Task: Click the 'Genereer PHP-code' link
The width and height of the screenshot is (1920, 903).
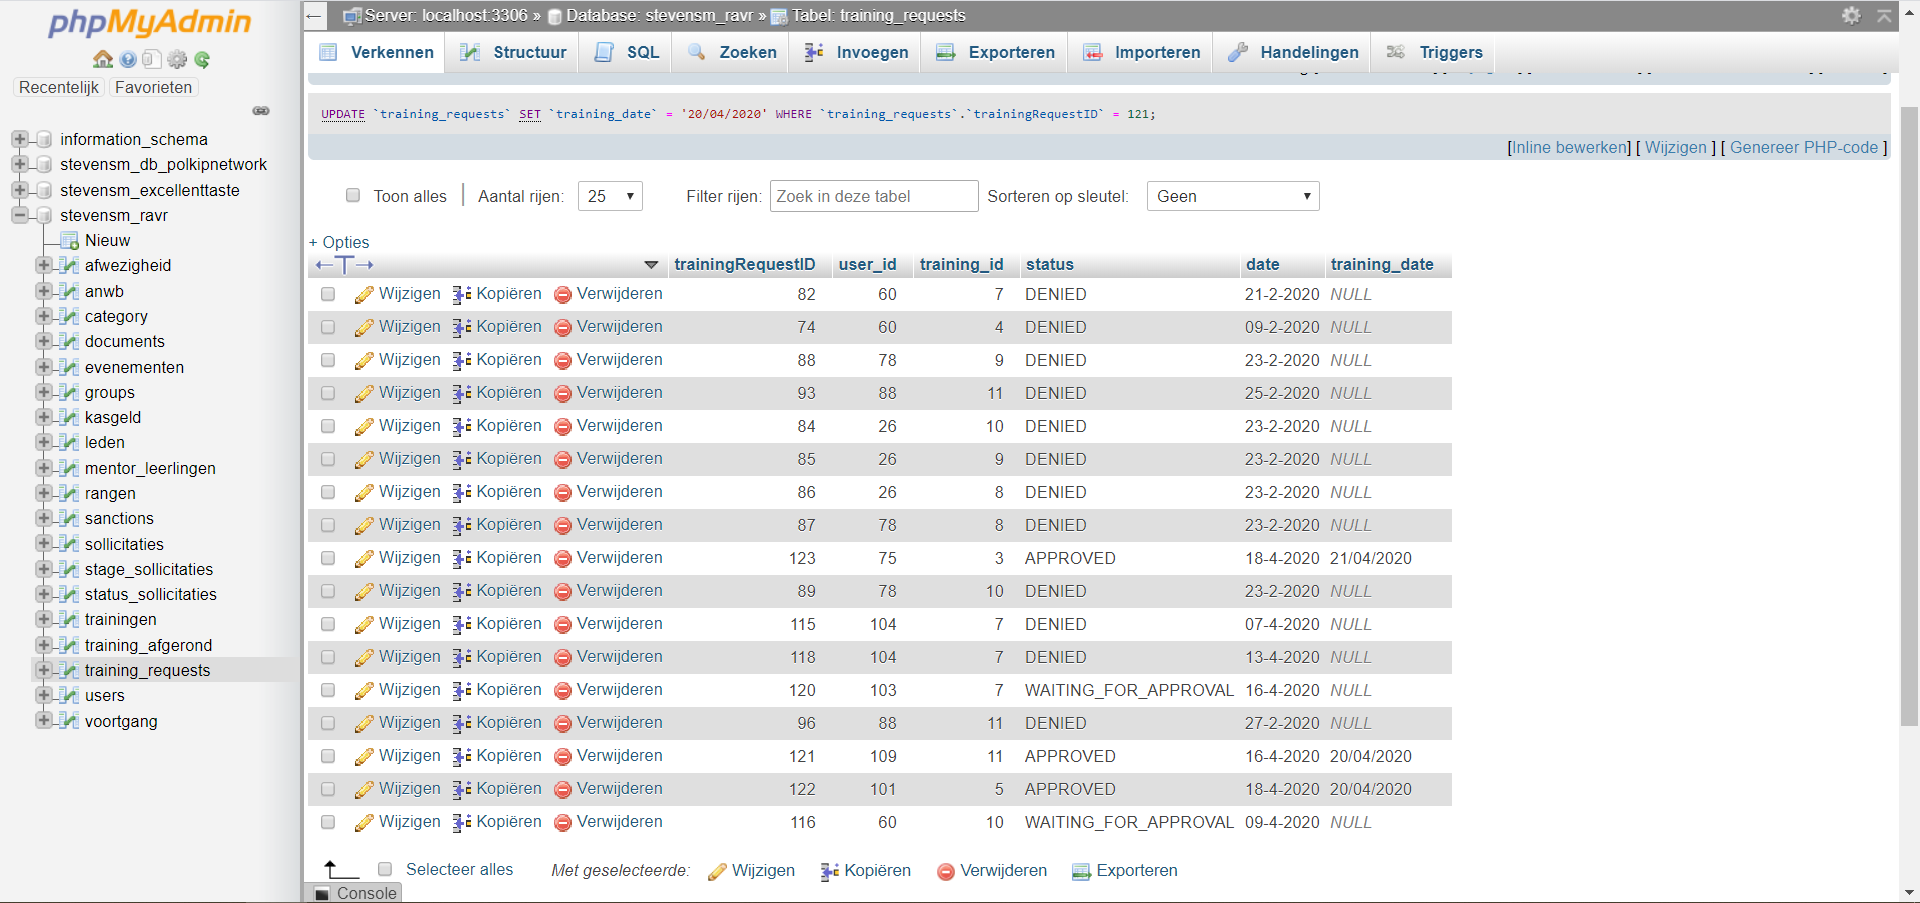Action: point(1803,147)
